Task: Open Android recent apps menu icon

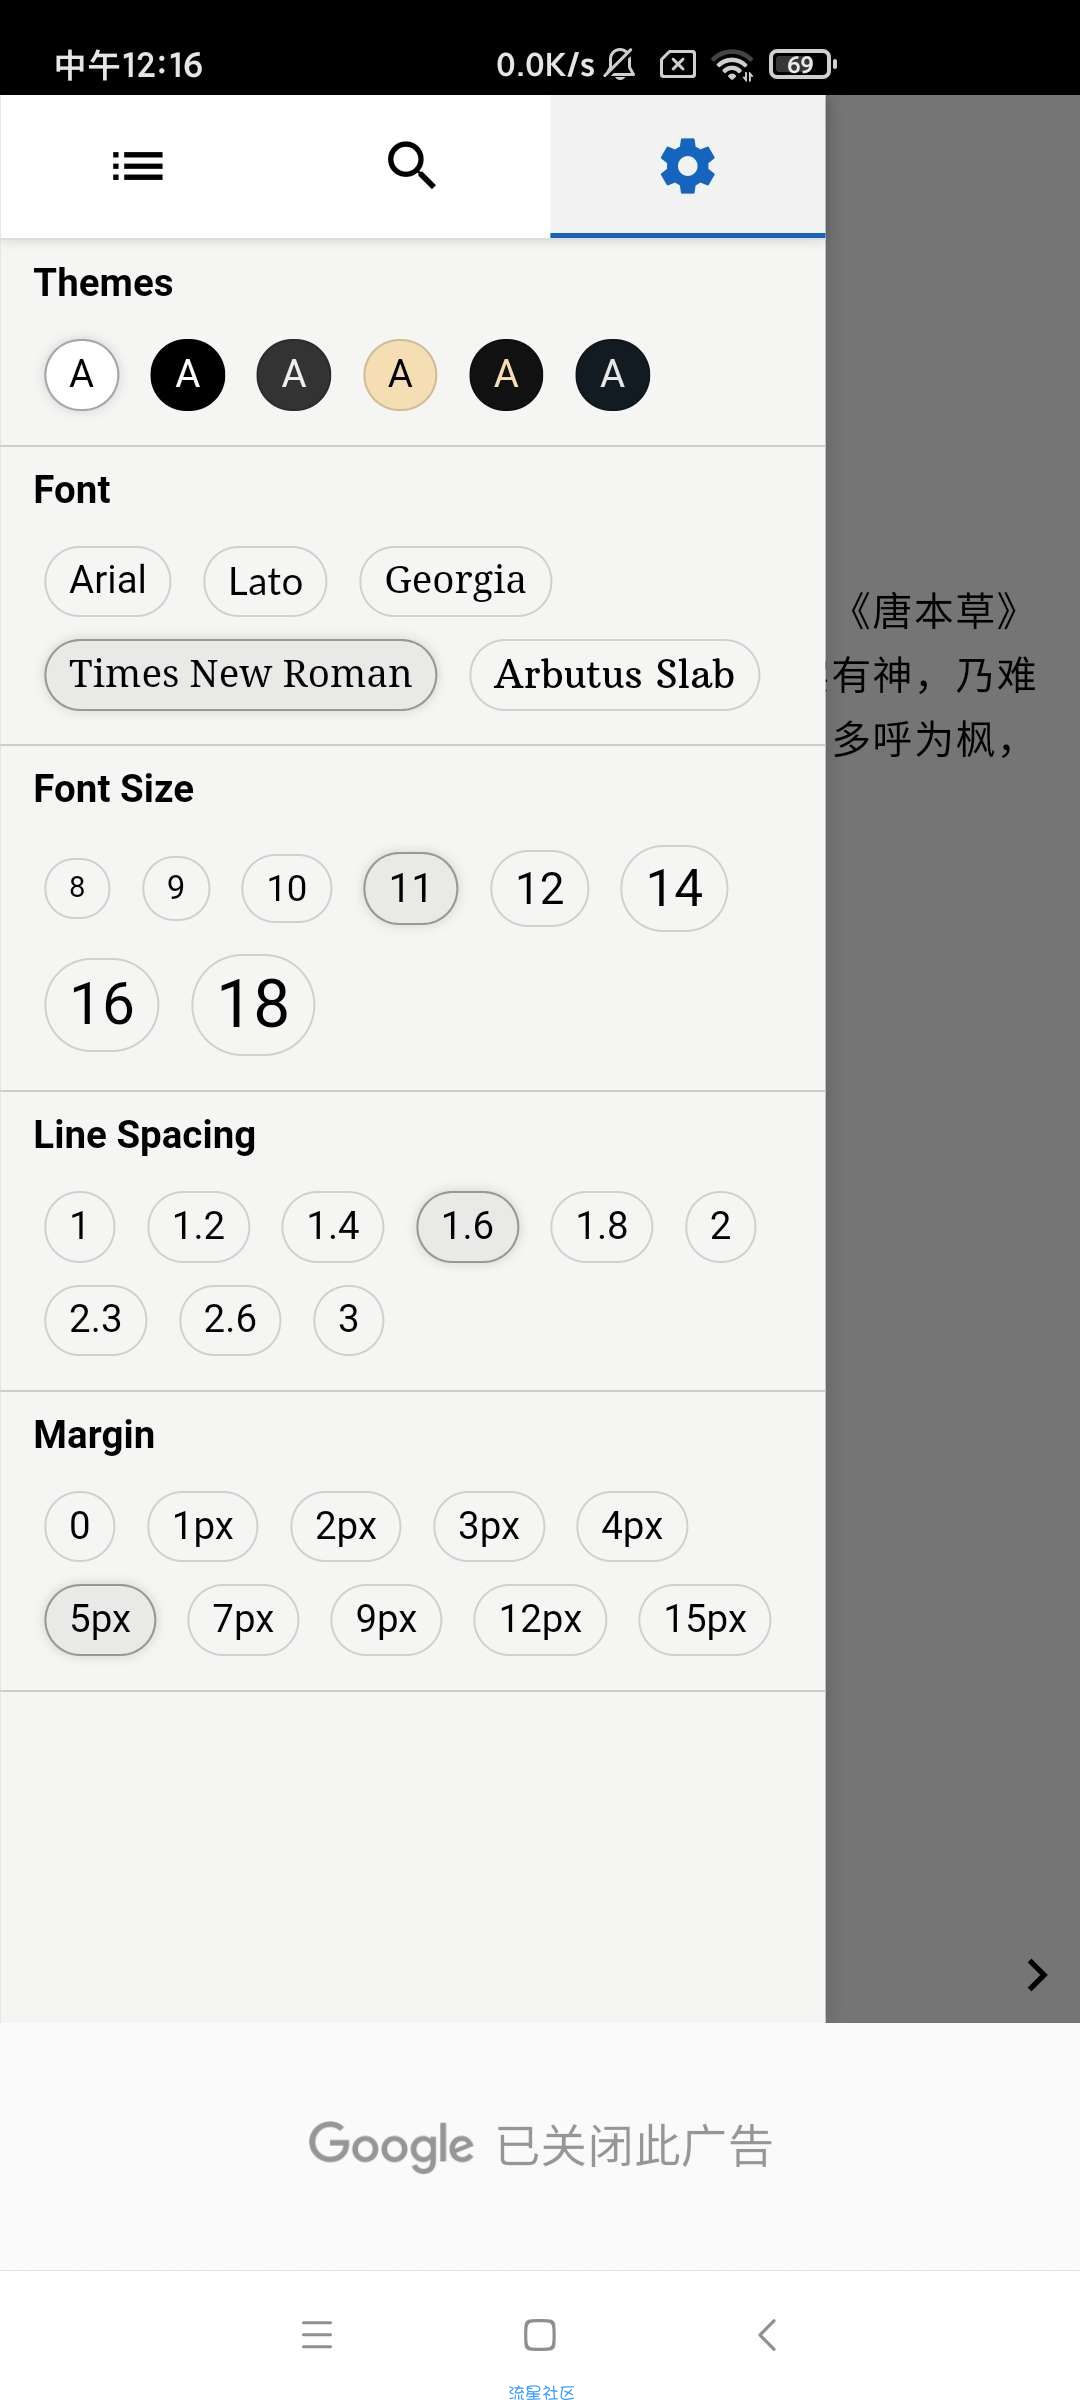Action: [317, 2335]
